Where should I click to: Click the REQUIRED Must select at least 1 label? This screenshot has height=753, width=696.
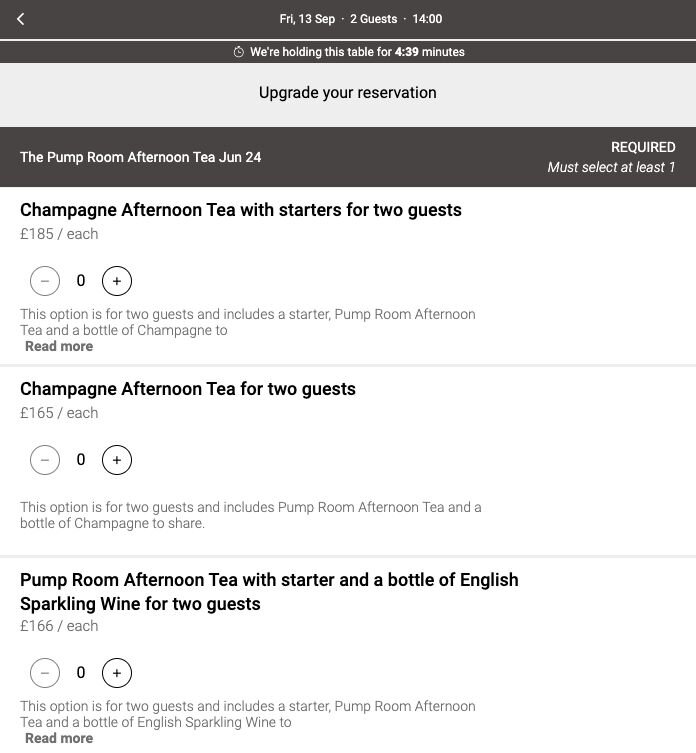[611, 157]
